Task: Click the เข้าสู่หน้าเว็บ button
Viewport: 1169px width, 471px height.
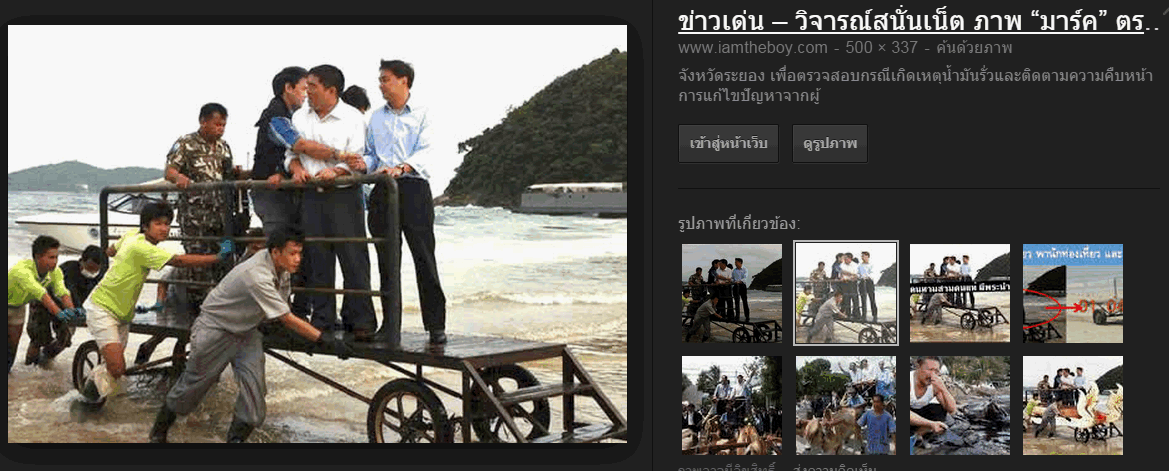Action: coord(728,143)
